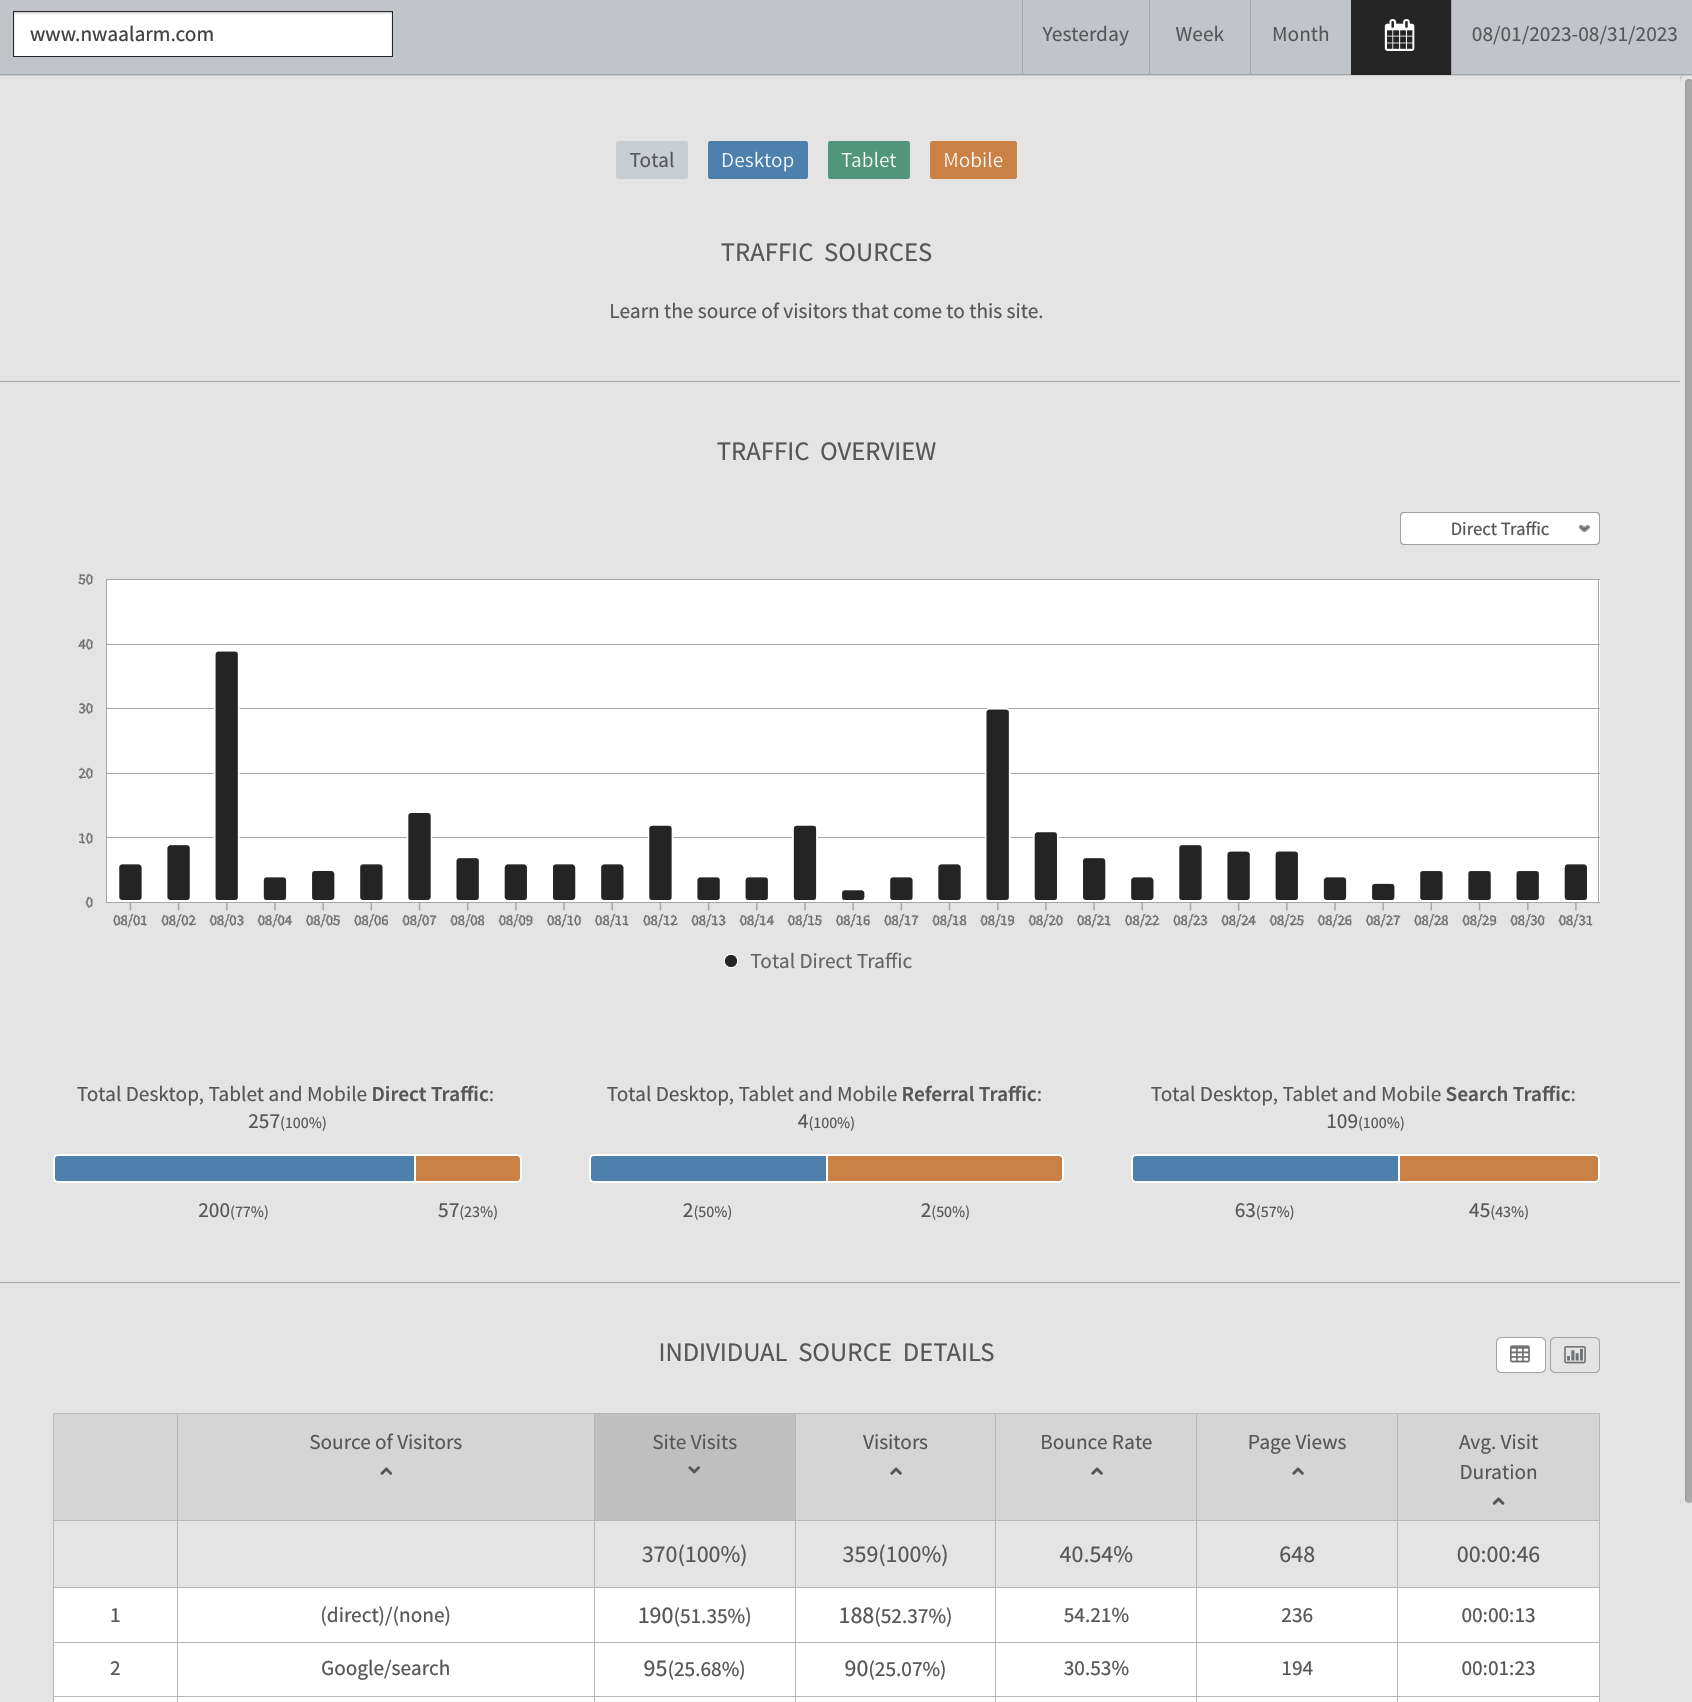Click the 08/07 bar in chart
Screen dimensions: 1692x1702
[x=420, y=857]
